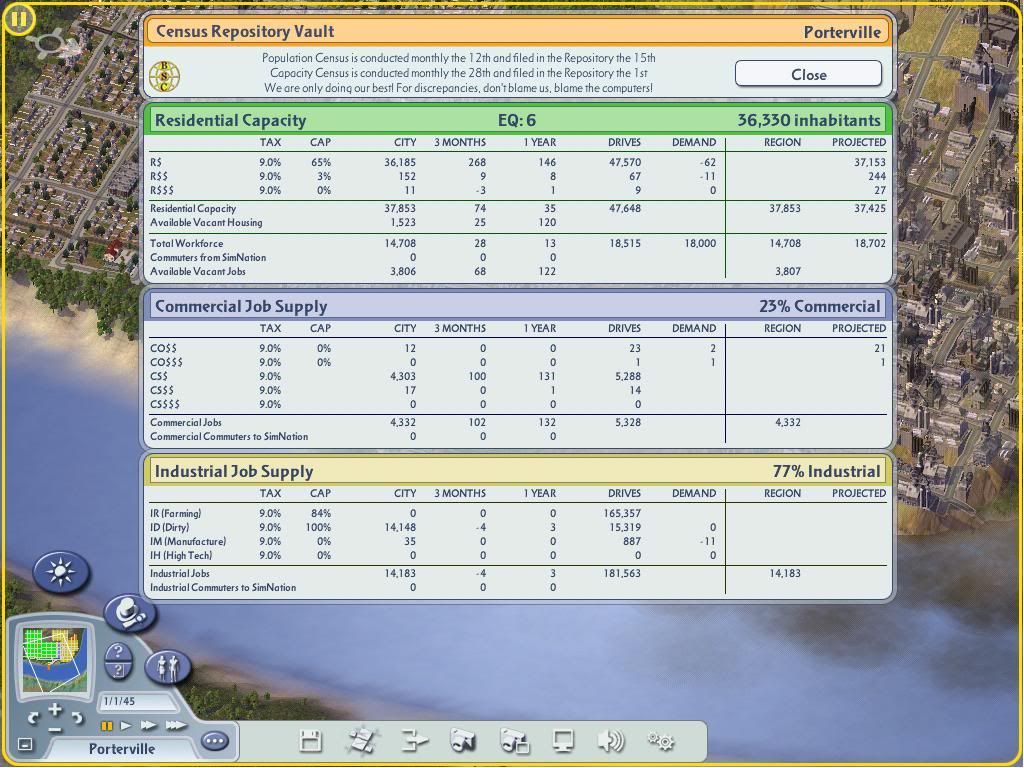Click the Commercial Job Supply header
Image resolution: width=1024 pixels, height=768 pixels.
pos(241,306)
